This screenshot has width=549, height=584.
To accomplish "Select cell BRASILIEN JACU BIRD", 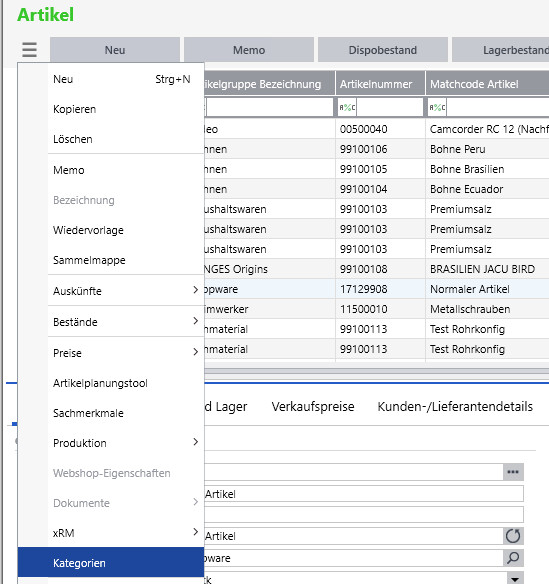I will 488,269.
